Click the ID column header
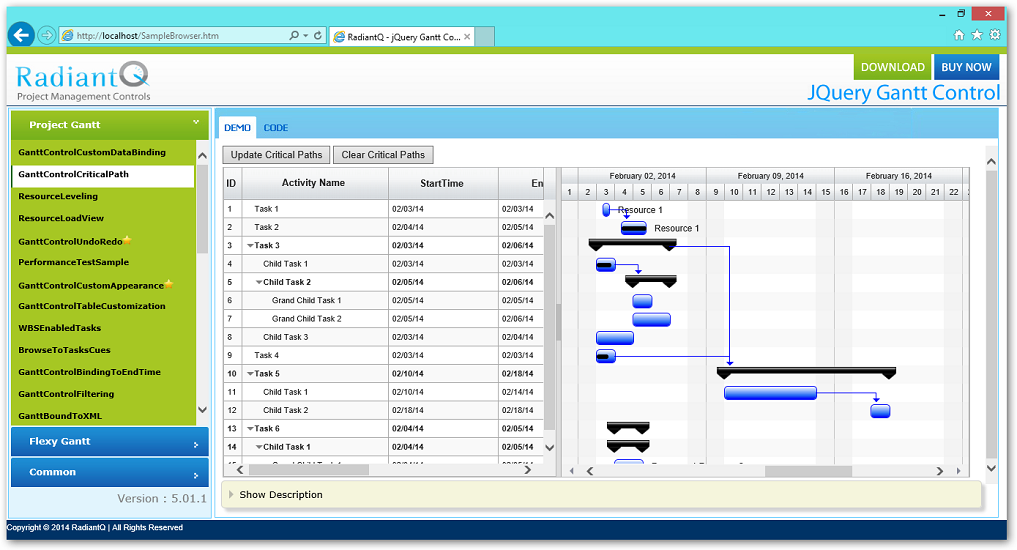The image size is (1017, 550). pos(232,184)
